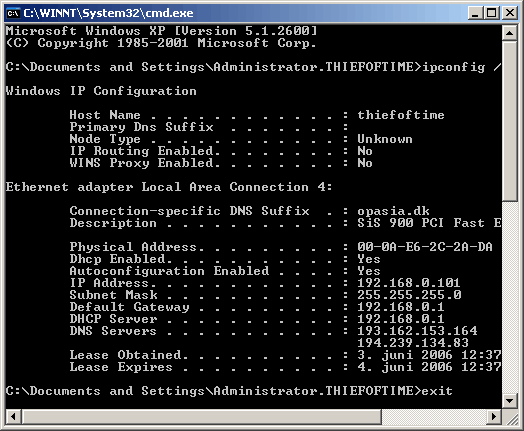Click the title text C:\WINNT\System32\cmd.exe
Screen dimensions: 524x431
tap(108, 13)
